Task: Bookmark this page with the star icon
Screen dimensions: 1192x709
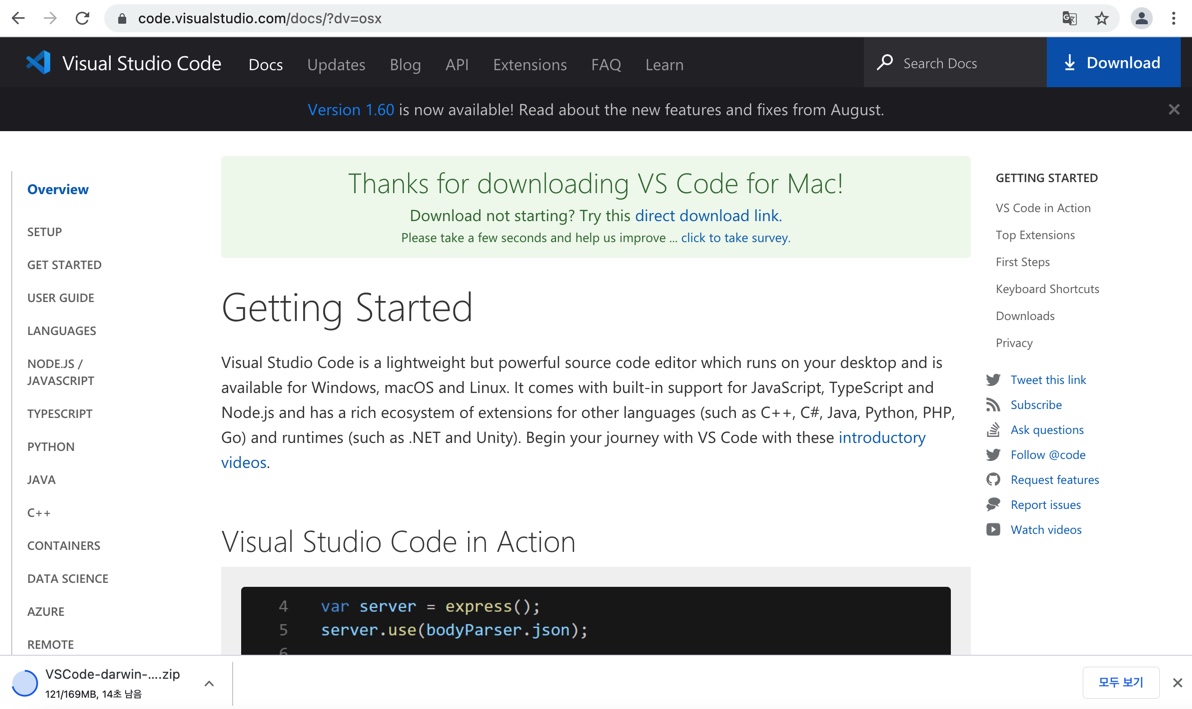Action: [1102, 18]
